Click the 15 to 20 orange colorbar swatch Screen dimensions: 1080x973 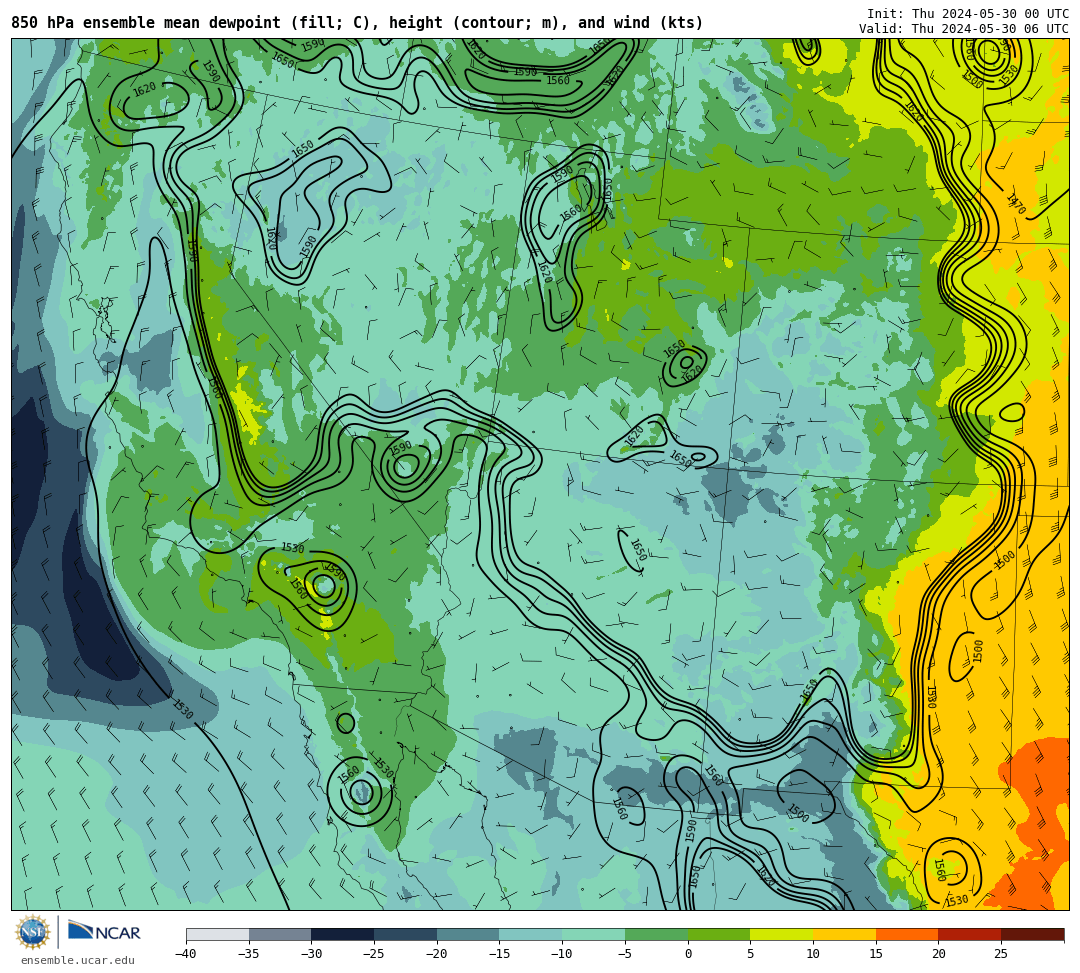907,934
